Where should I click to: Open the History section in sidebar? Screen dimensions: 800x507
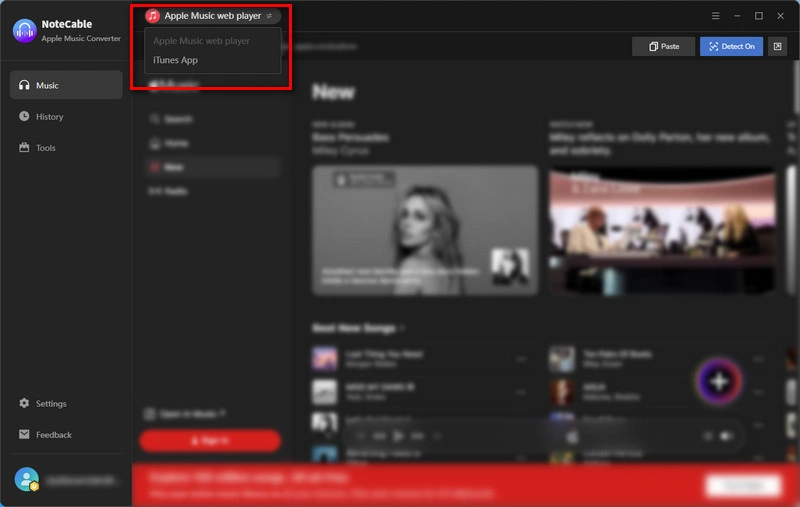[x=66, y=117]
